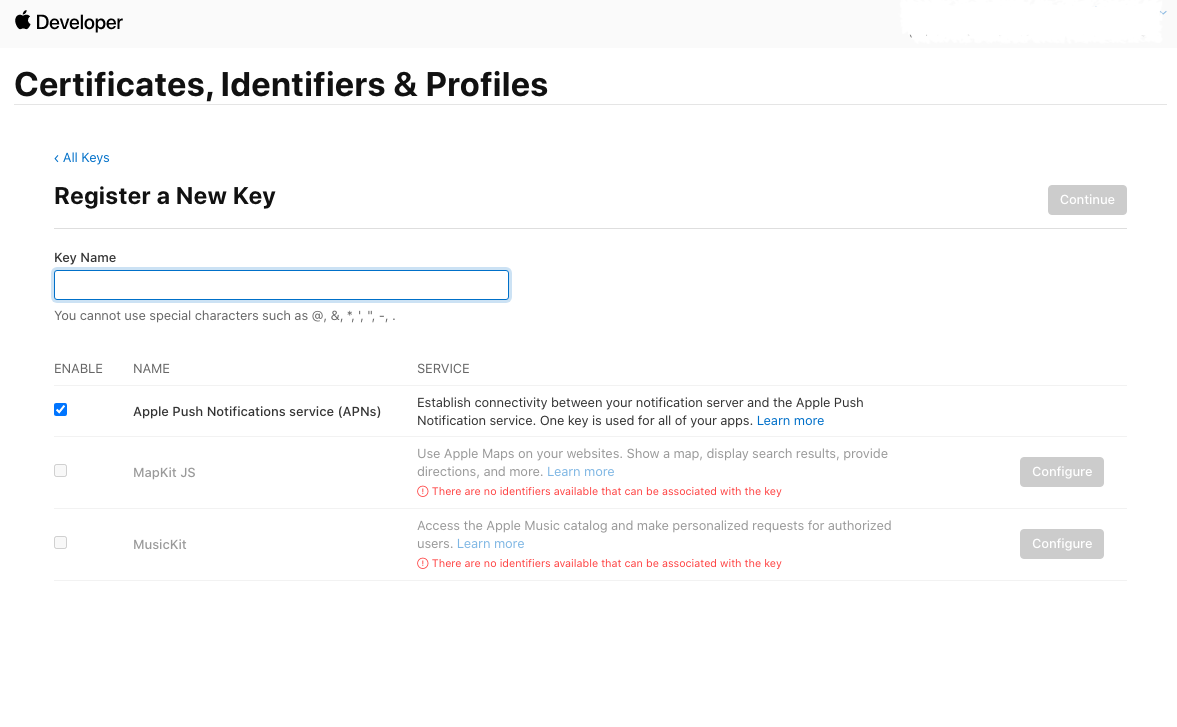Enable the MusicKit key service
Screen dimensions: 1177x727
(60, 542)
